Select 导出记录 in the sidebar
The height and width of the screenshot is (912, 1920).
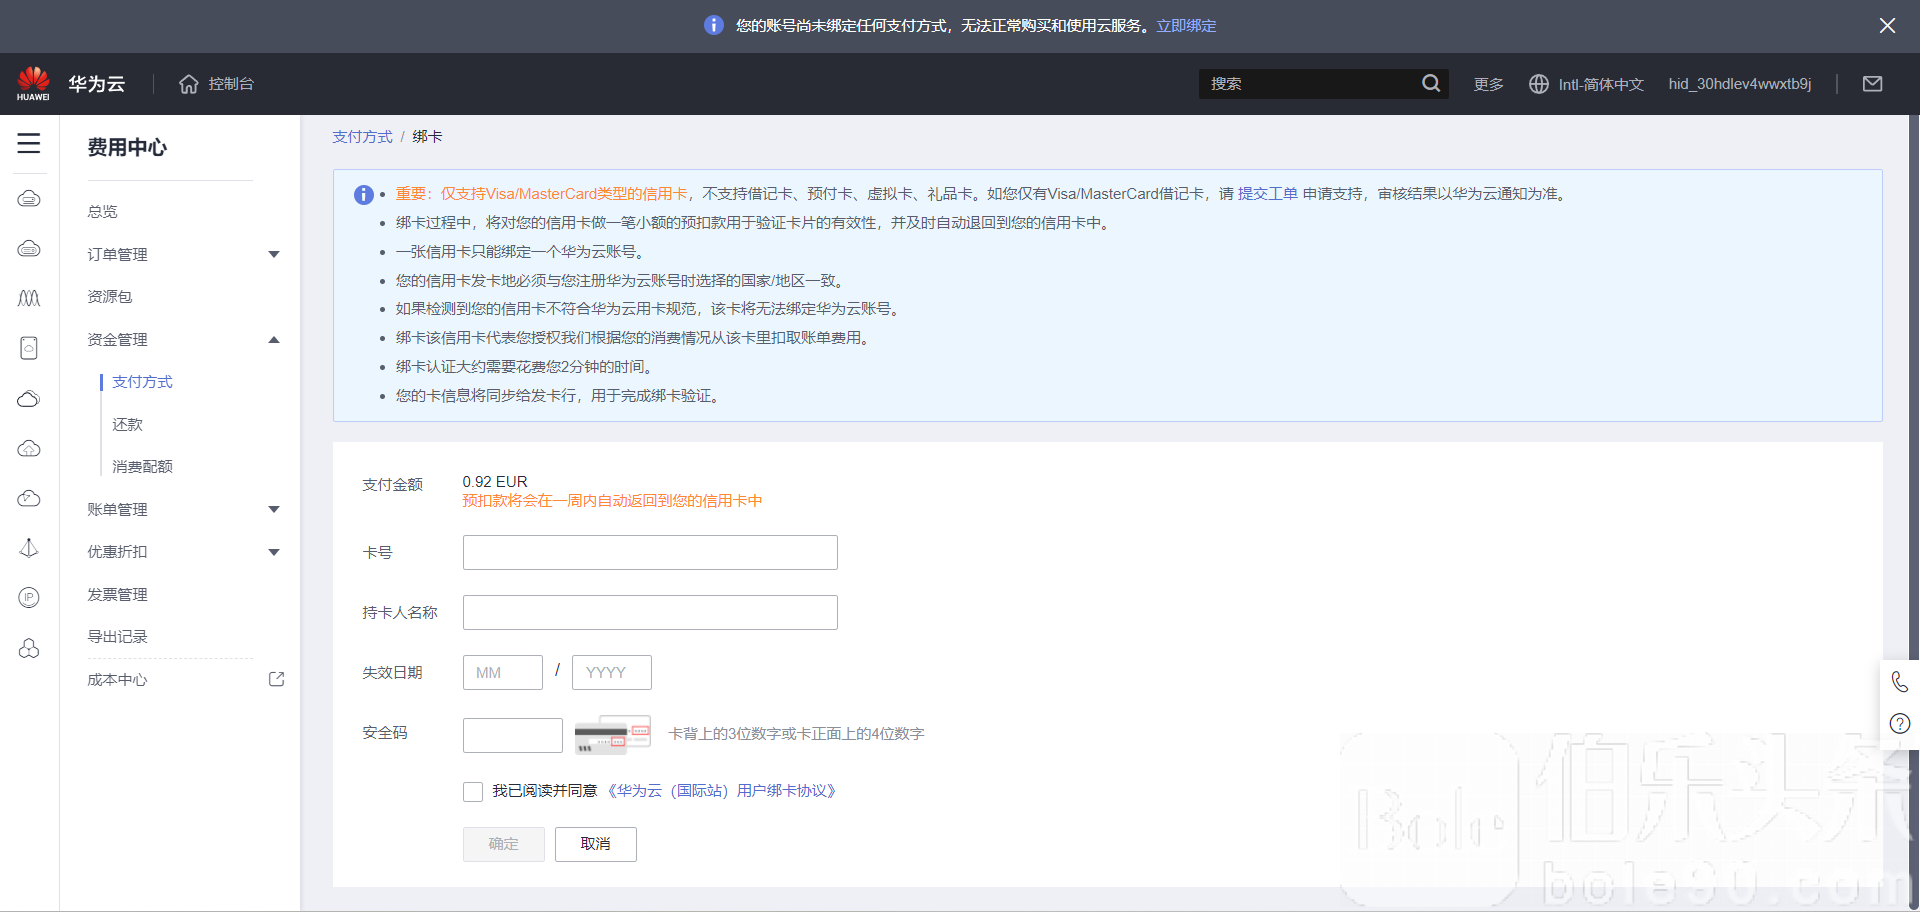point(117,637)
